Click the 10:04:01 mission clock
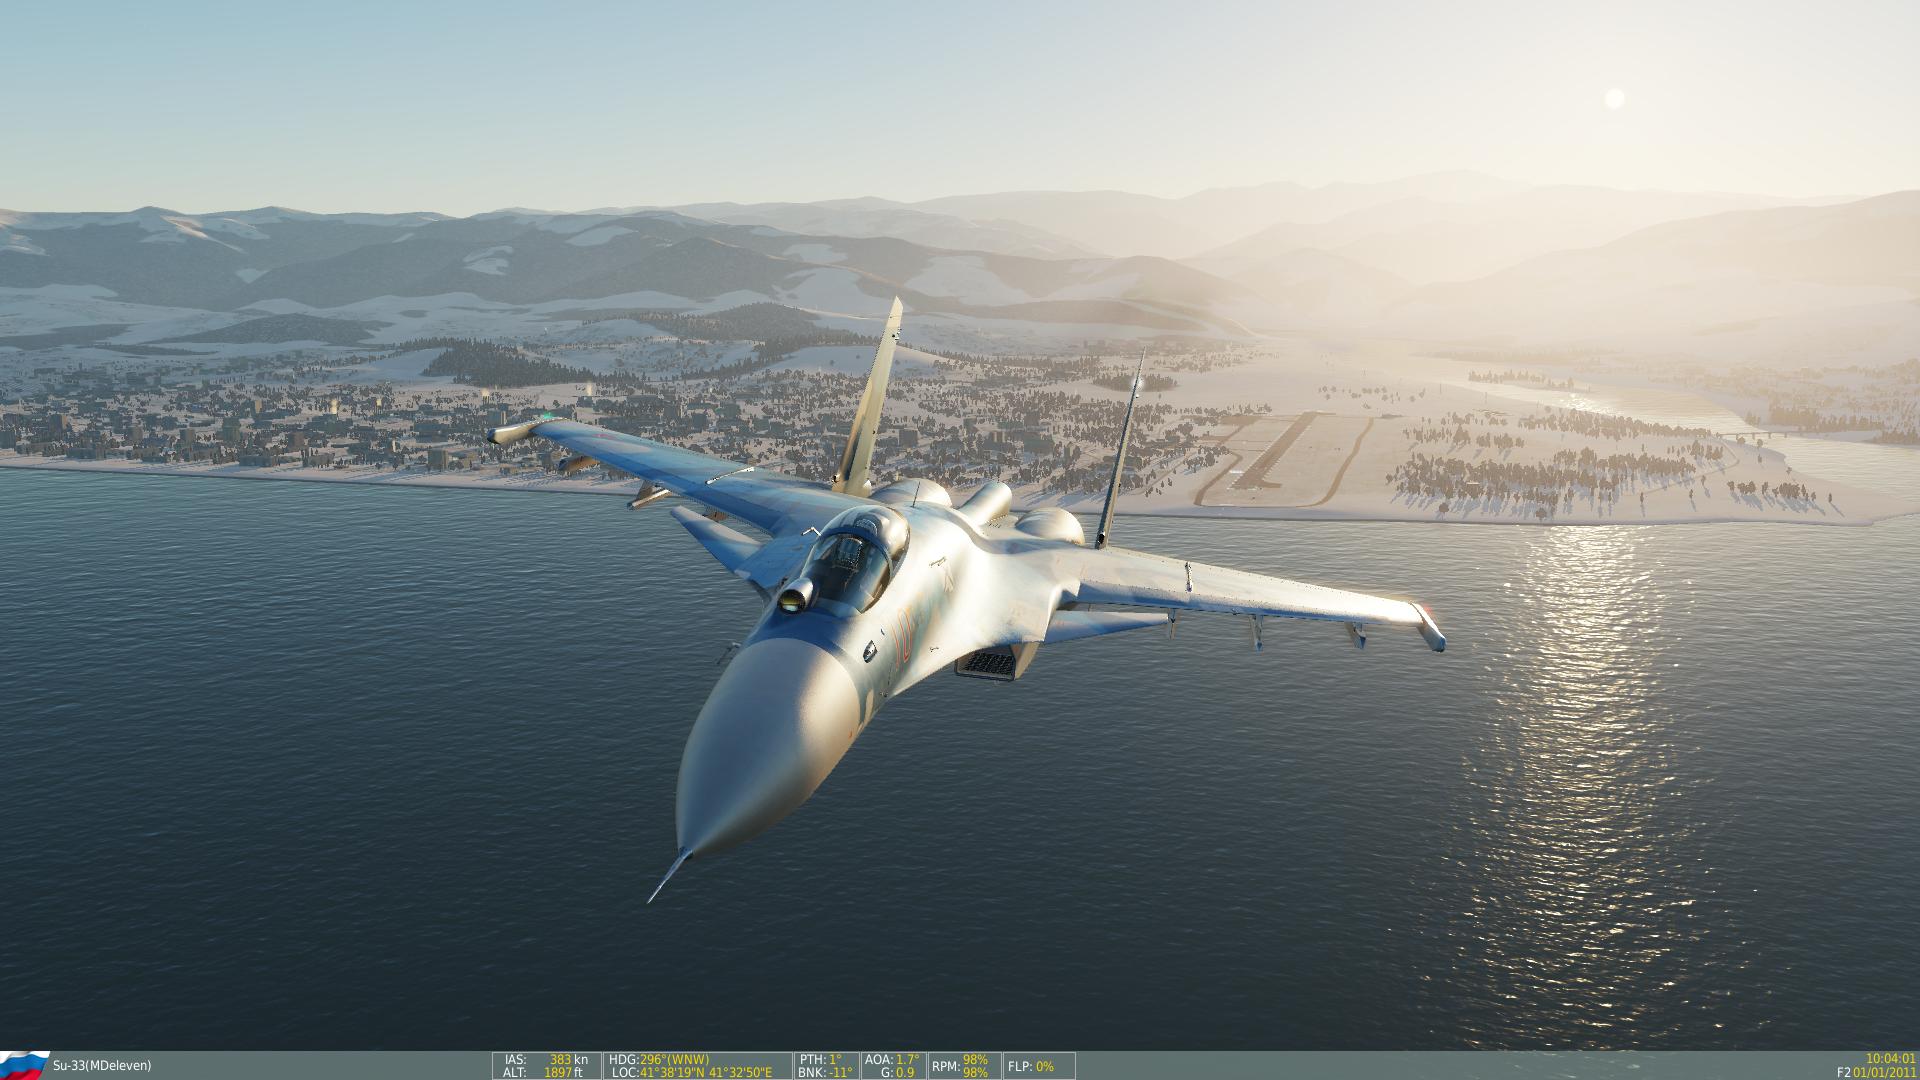This screenshot has height=1080, width=1920. pos(1890,1058)
